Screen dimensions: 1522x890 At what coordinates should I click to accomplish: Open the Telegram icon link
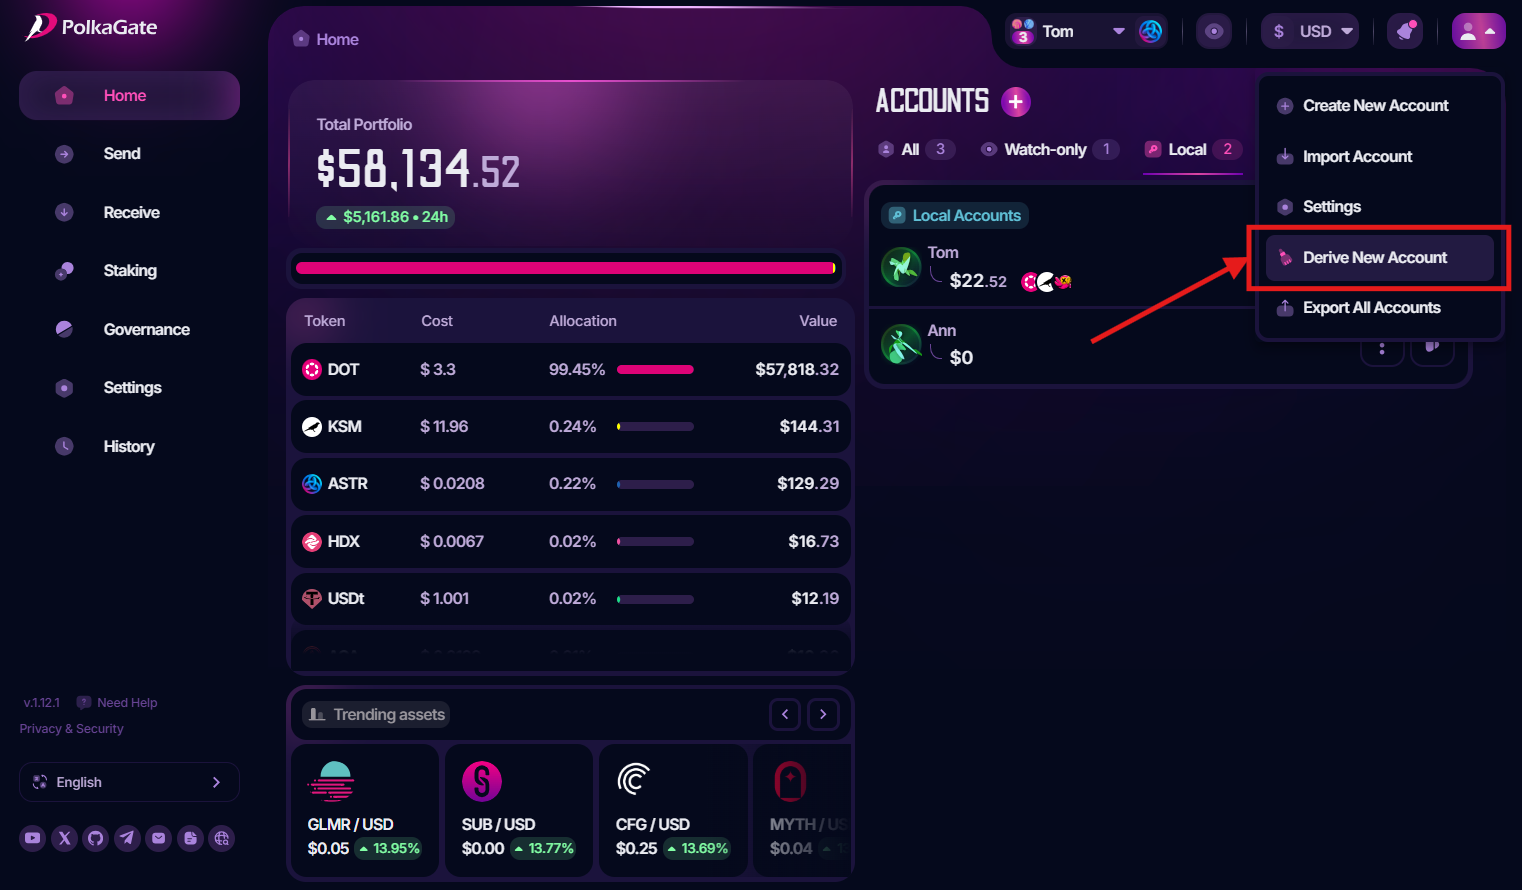pos(127,838)
